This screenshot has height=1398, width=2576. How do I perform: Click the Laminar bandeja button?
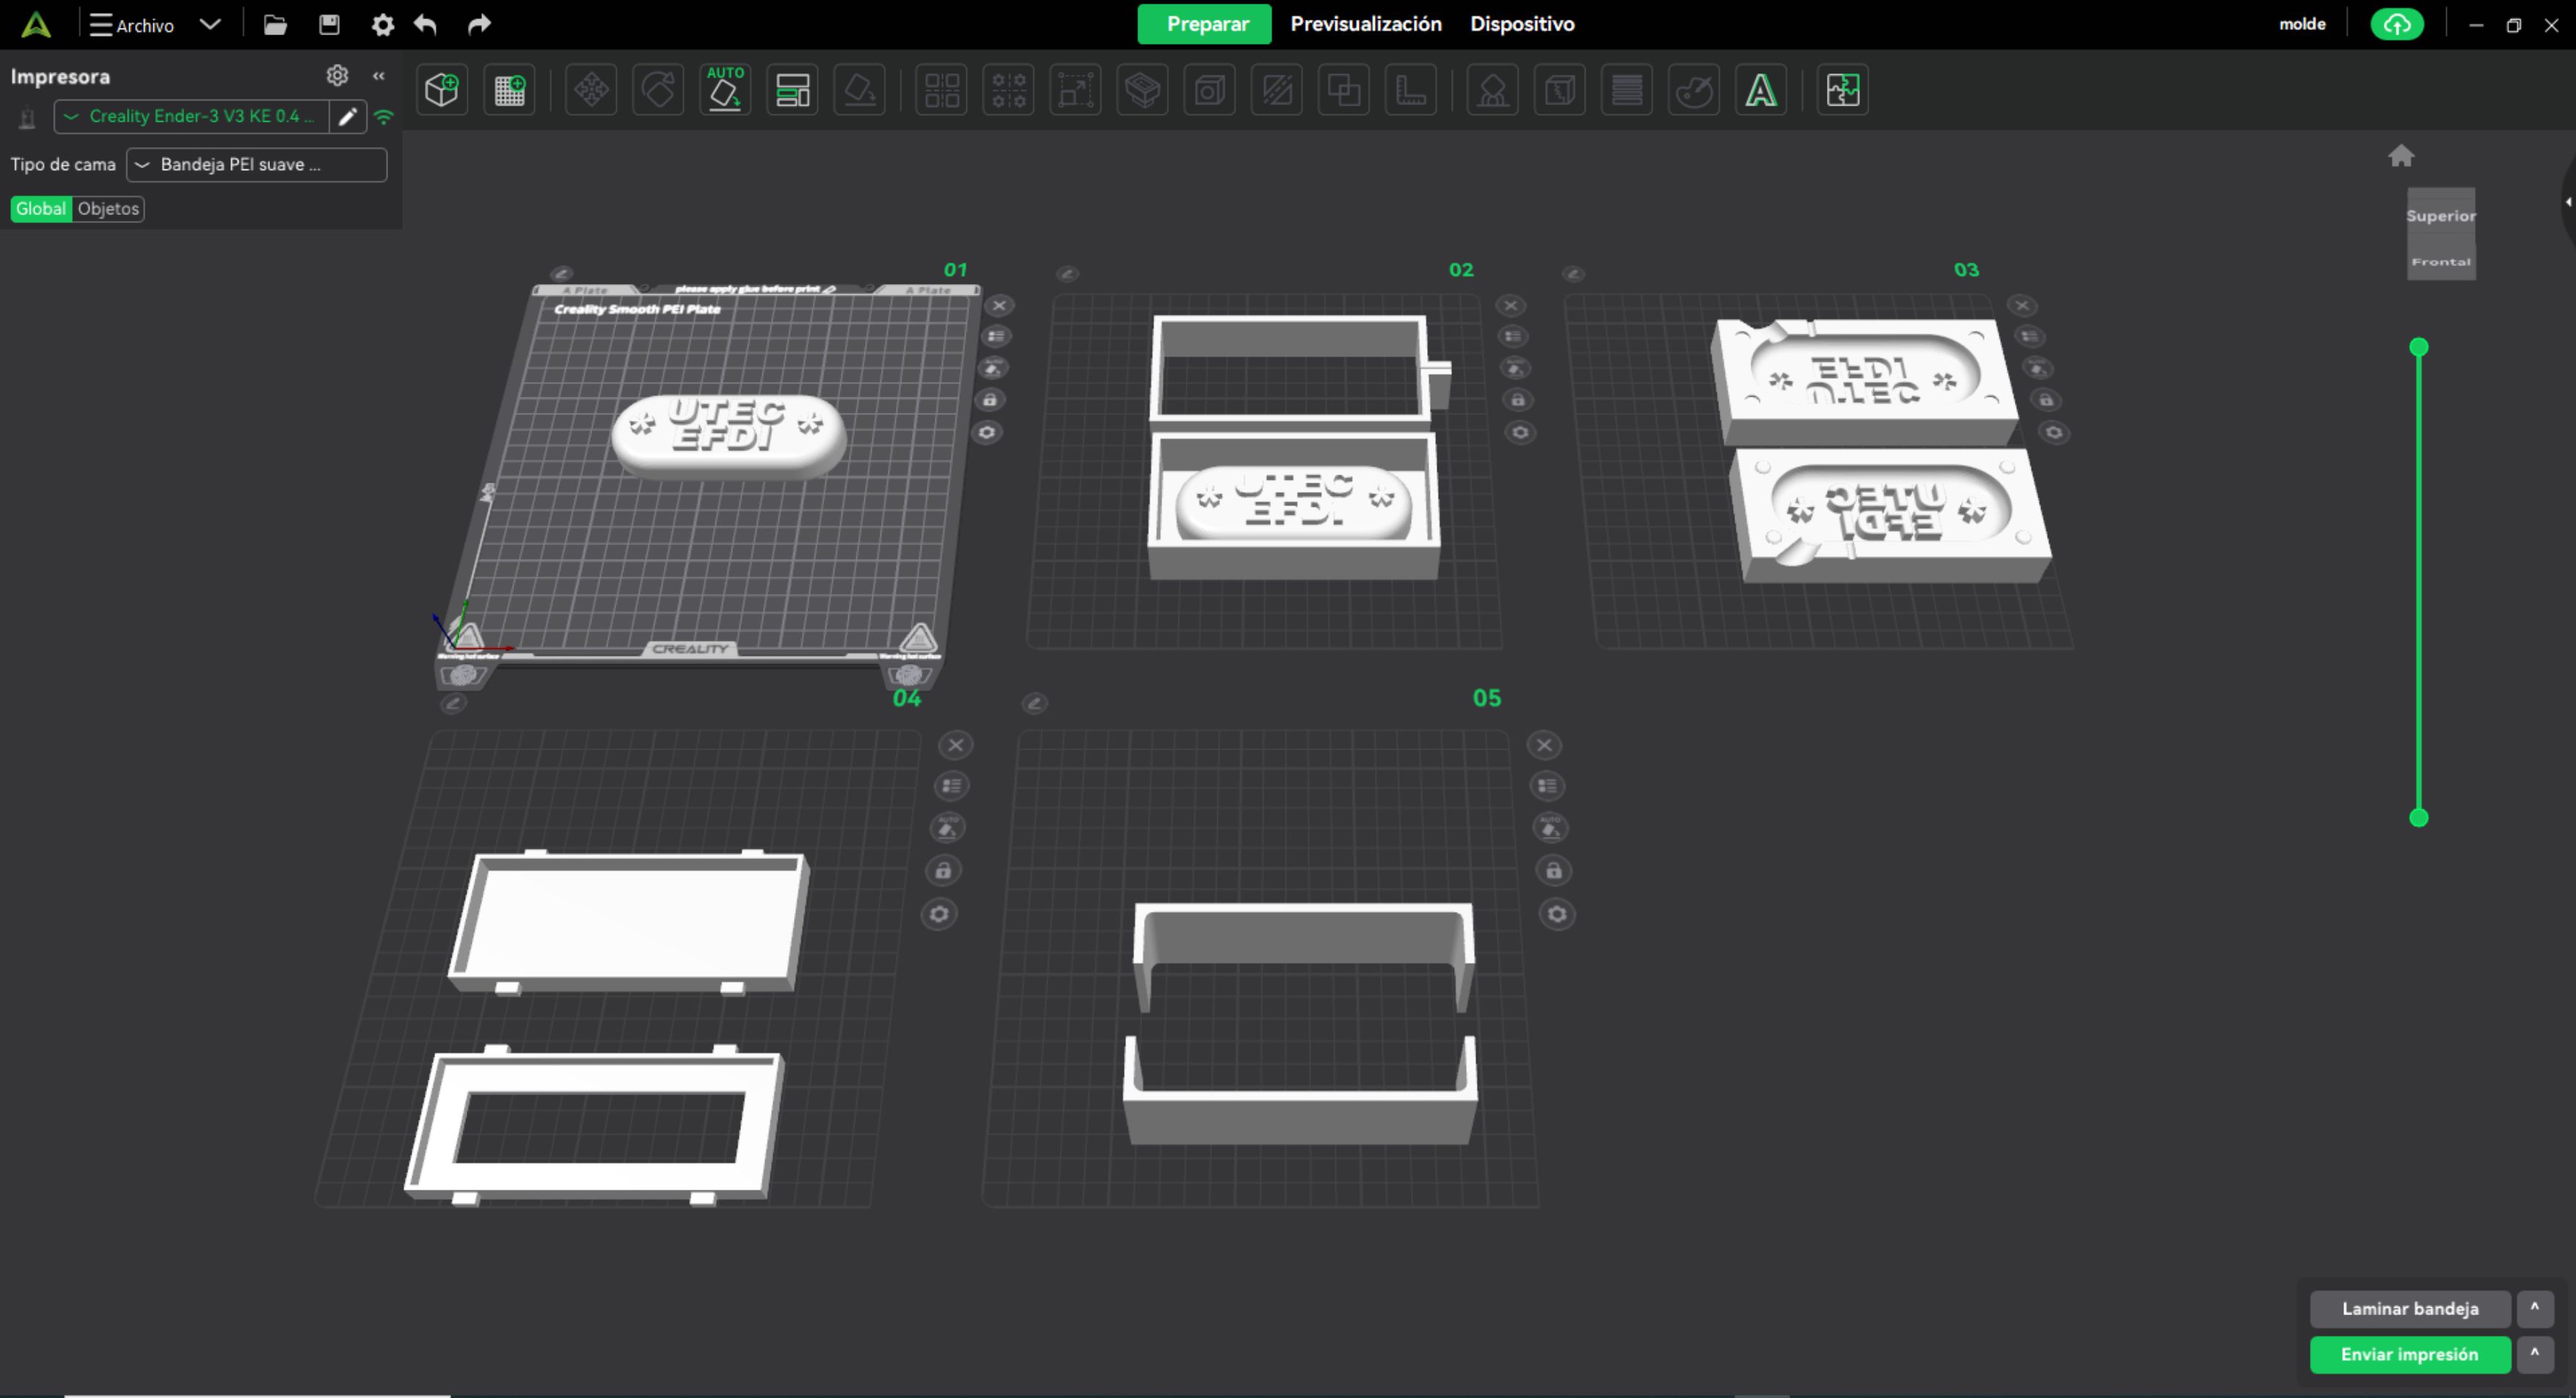click(x=2409, y=1308)
